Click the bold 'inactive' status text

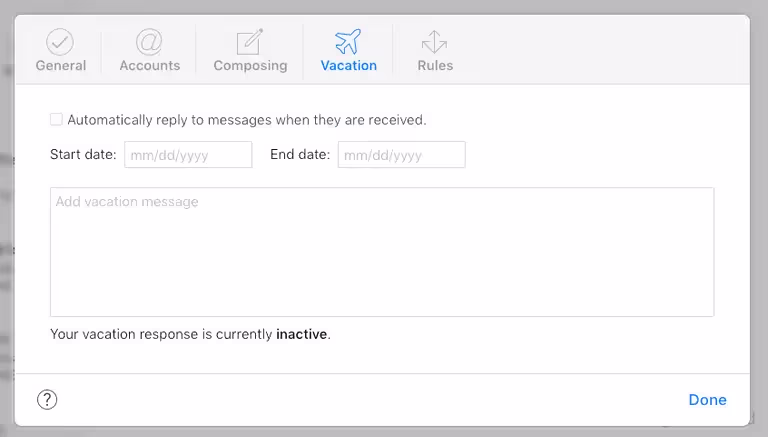tap(301, 334)
